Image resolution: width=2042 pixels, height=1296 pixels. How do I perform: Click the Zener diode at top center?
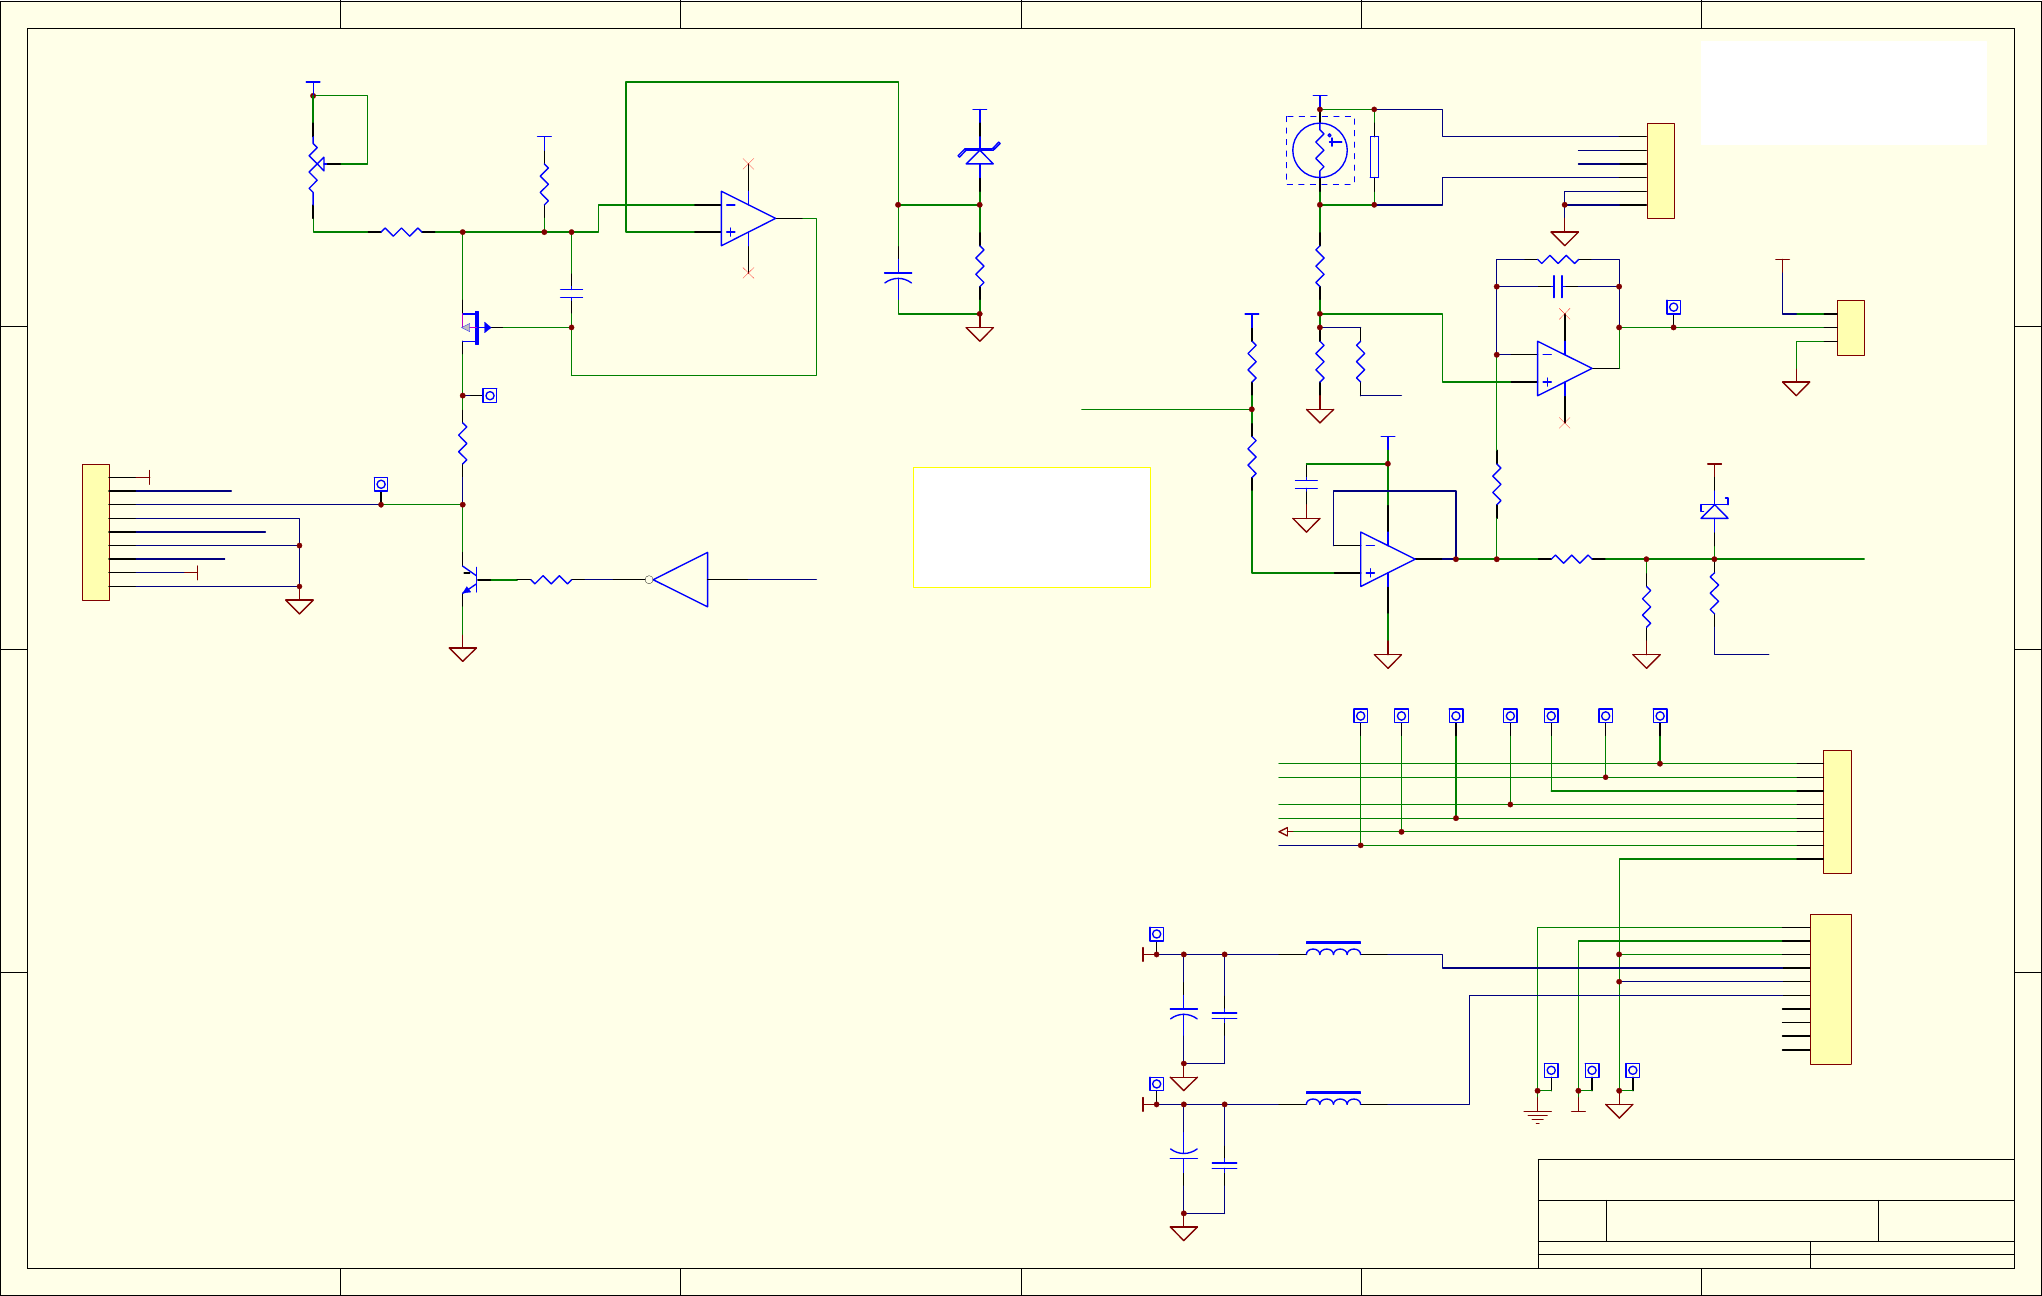979,155
